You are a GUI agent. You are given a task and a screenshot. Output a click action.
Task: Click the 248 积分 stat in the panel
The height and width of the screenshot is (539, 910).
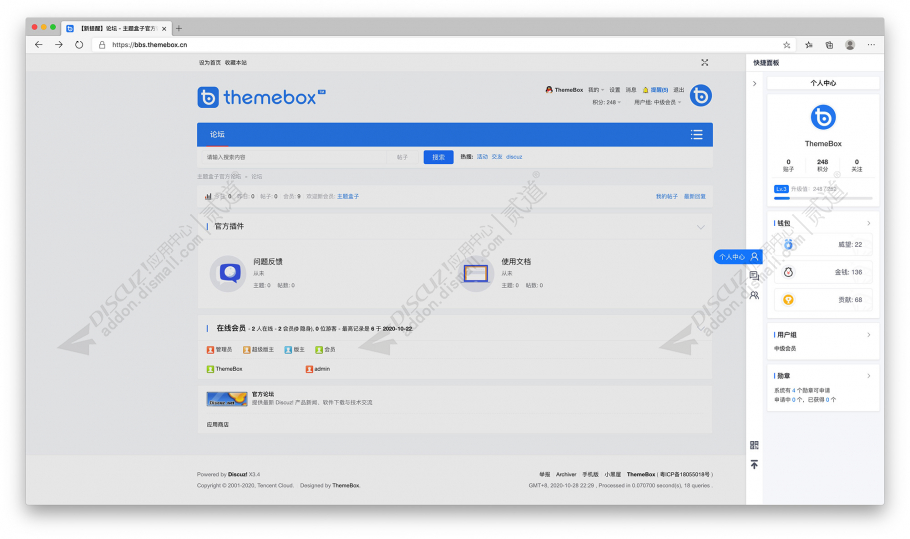point(822,165)
